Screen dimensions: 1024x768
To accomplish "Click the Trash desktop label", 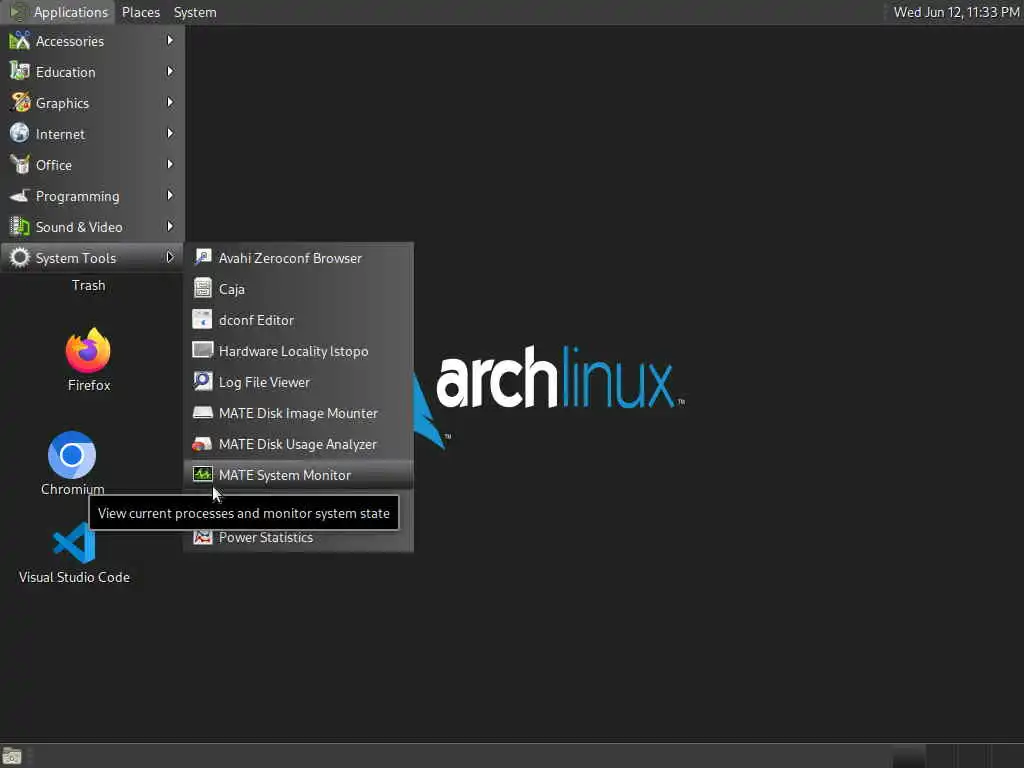I will [88, 285].
